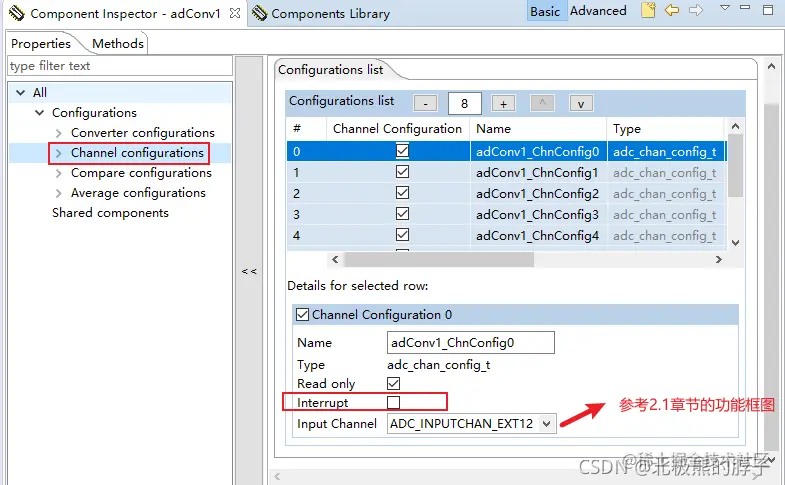Viewport: 785px width, 485px height.
Task: Click the Type column header
Action: click(665, 129)
